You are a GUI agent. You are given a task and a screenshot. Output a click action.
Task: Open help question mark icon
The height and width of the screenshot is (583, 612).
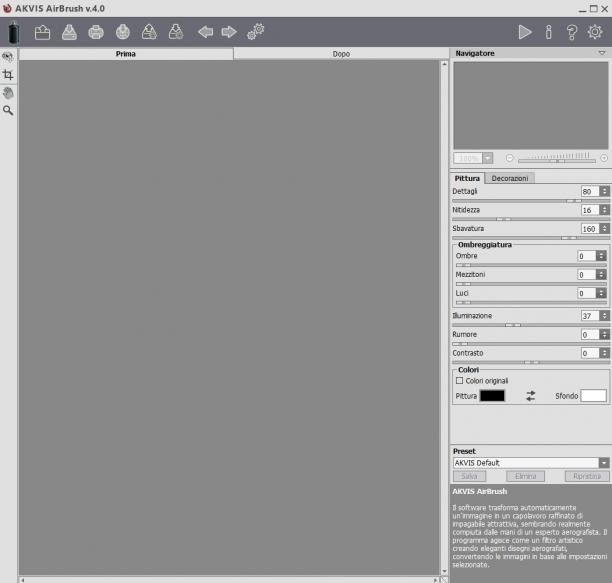tap(572, 32)
